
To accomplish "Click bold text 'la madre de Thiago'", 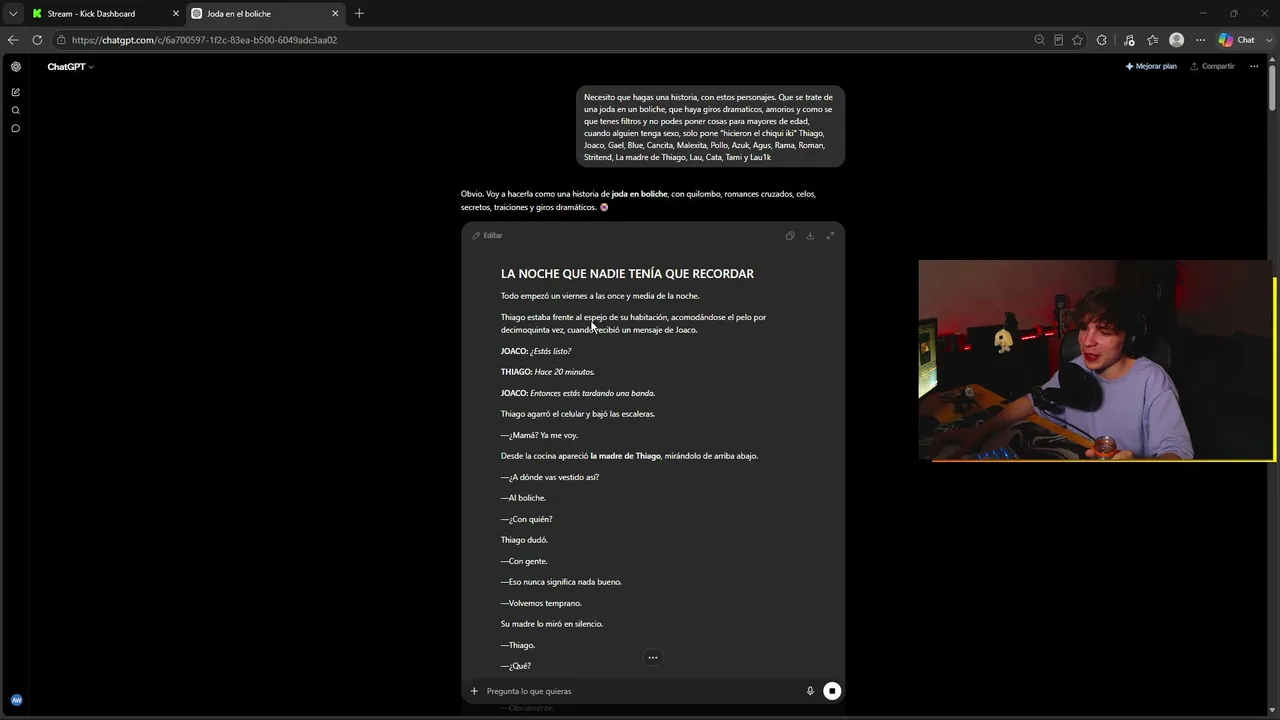I will click(625, 456).
